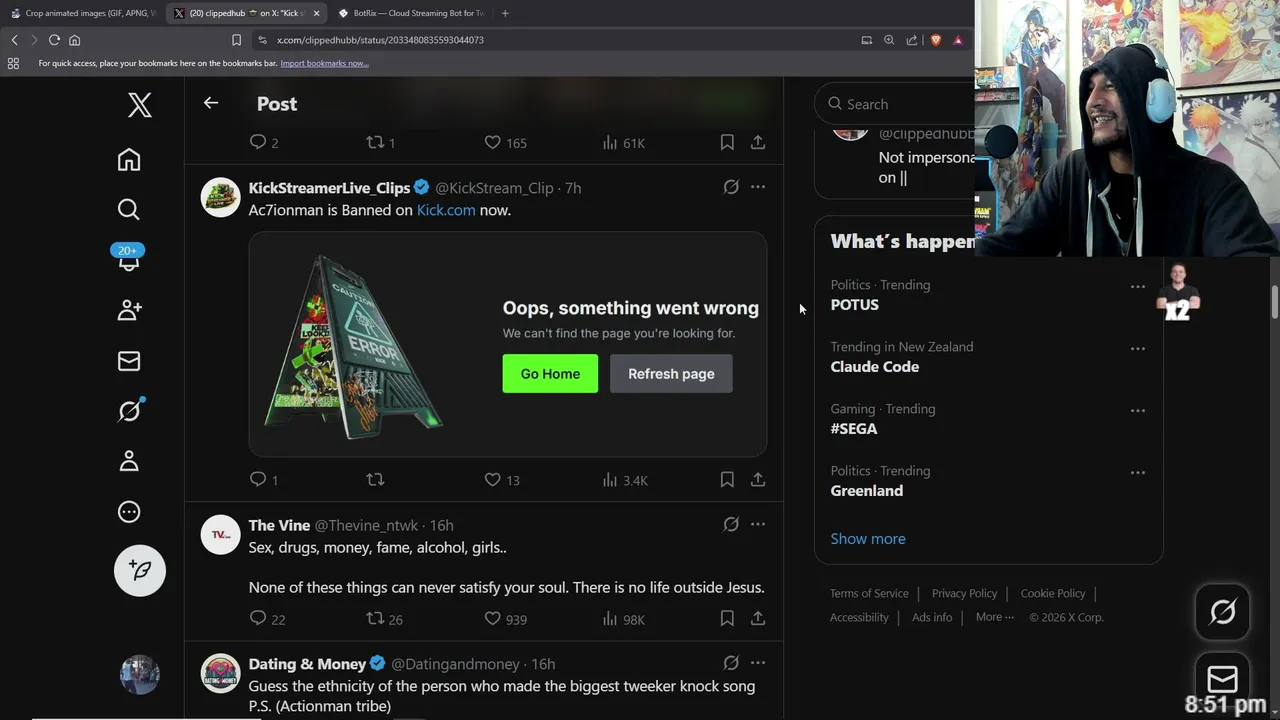Open The Vine profile name
Screen dimensions: 1280x720
(279, 525)
